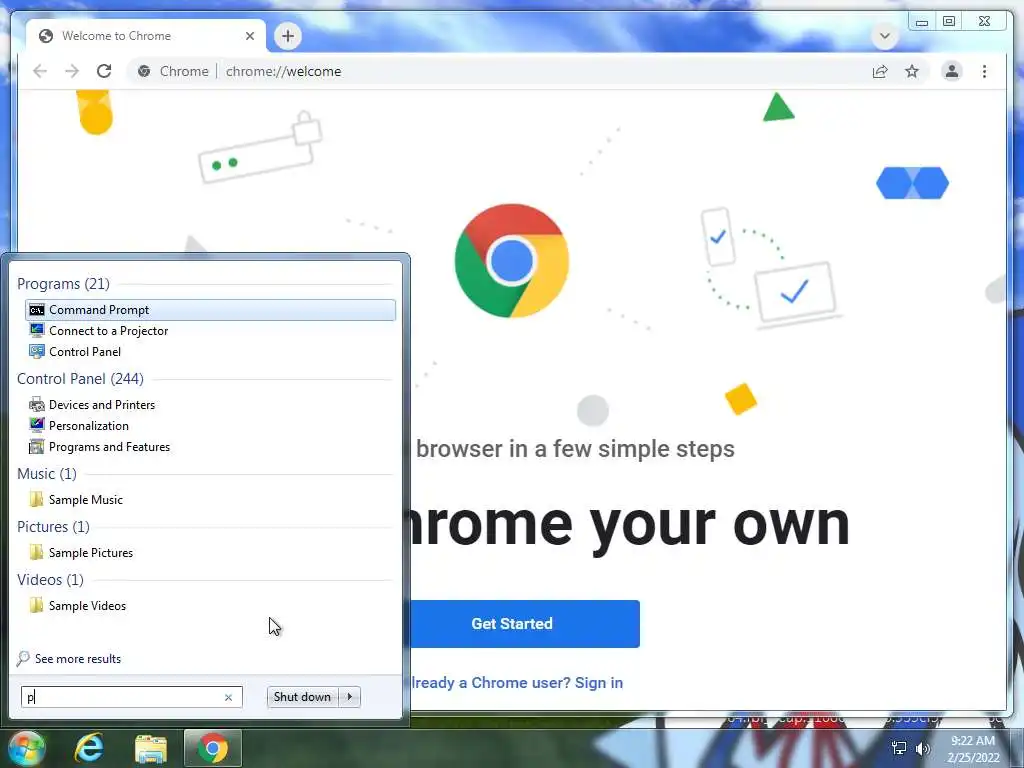
Task: Click the share page icon in address bar
Action: click(x=880, y=71)
